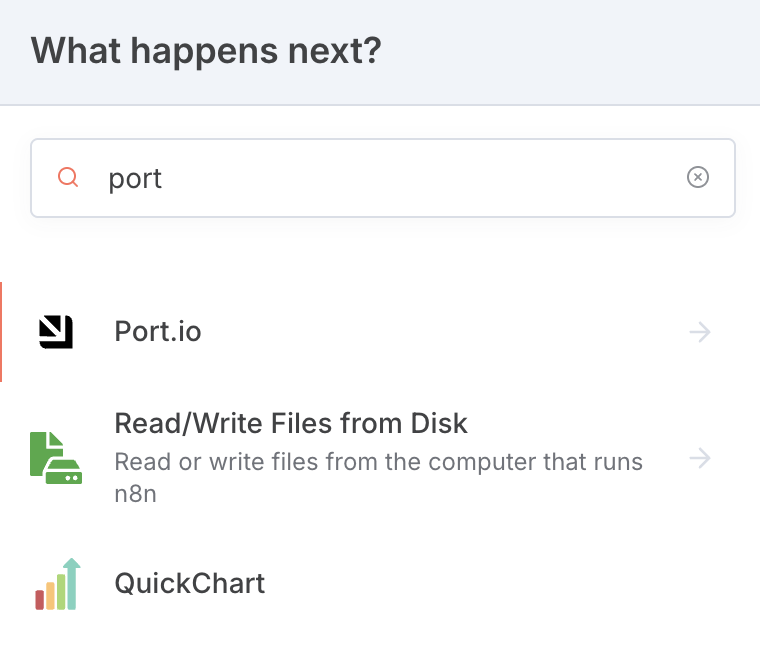Click the Read/Write Files description text
Screen dimensions: 760x652
click(378, 462)
